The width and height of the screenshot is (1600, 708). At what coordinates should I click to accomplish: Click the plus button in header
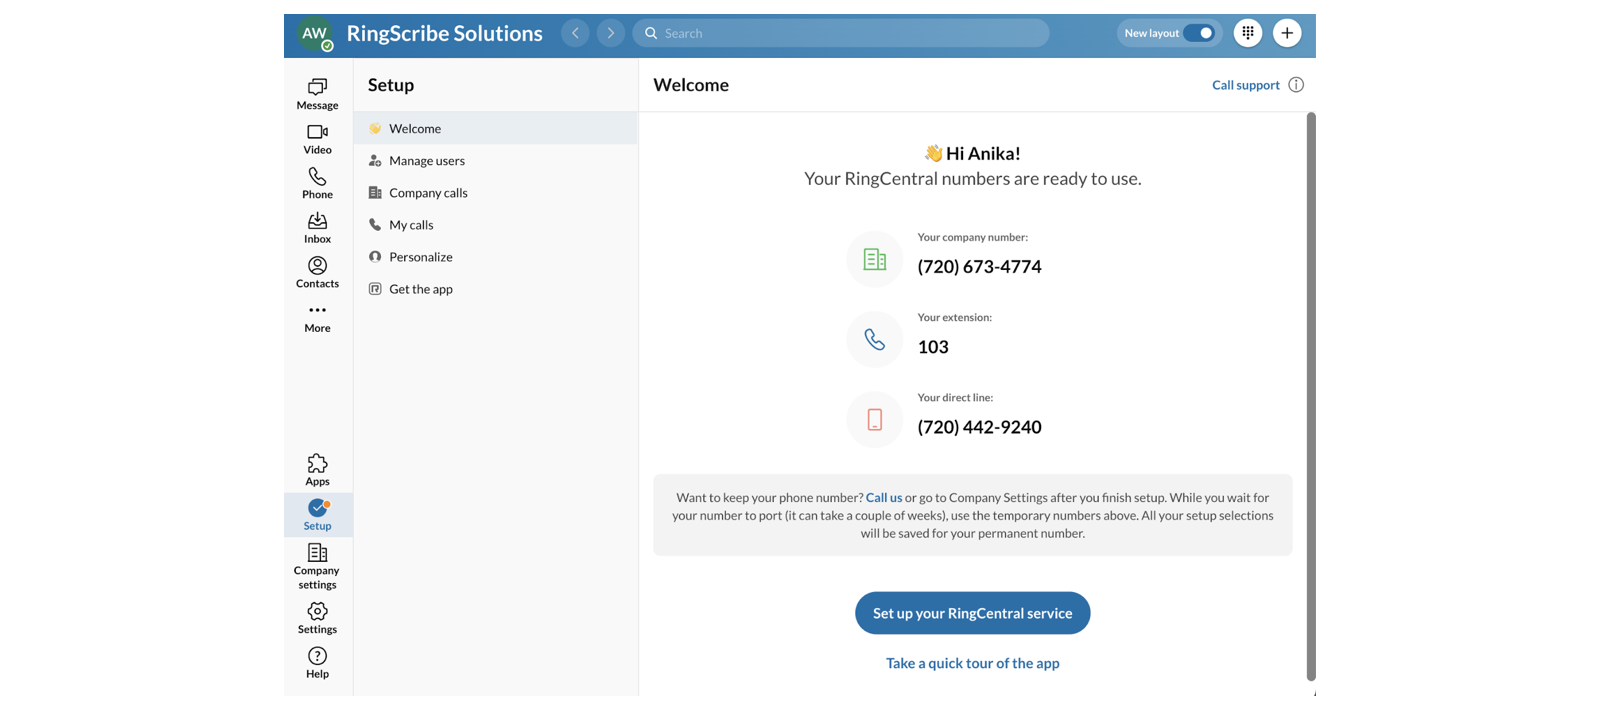[1287, 33]
